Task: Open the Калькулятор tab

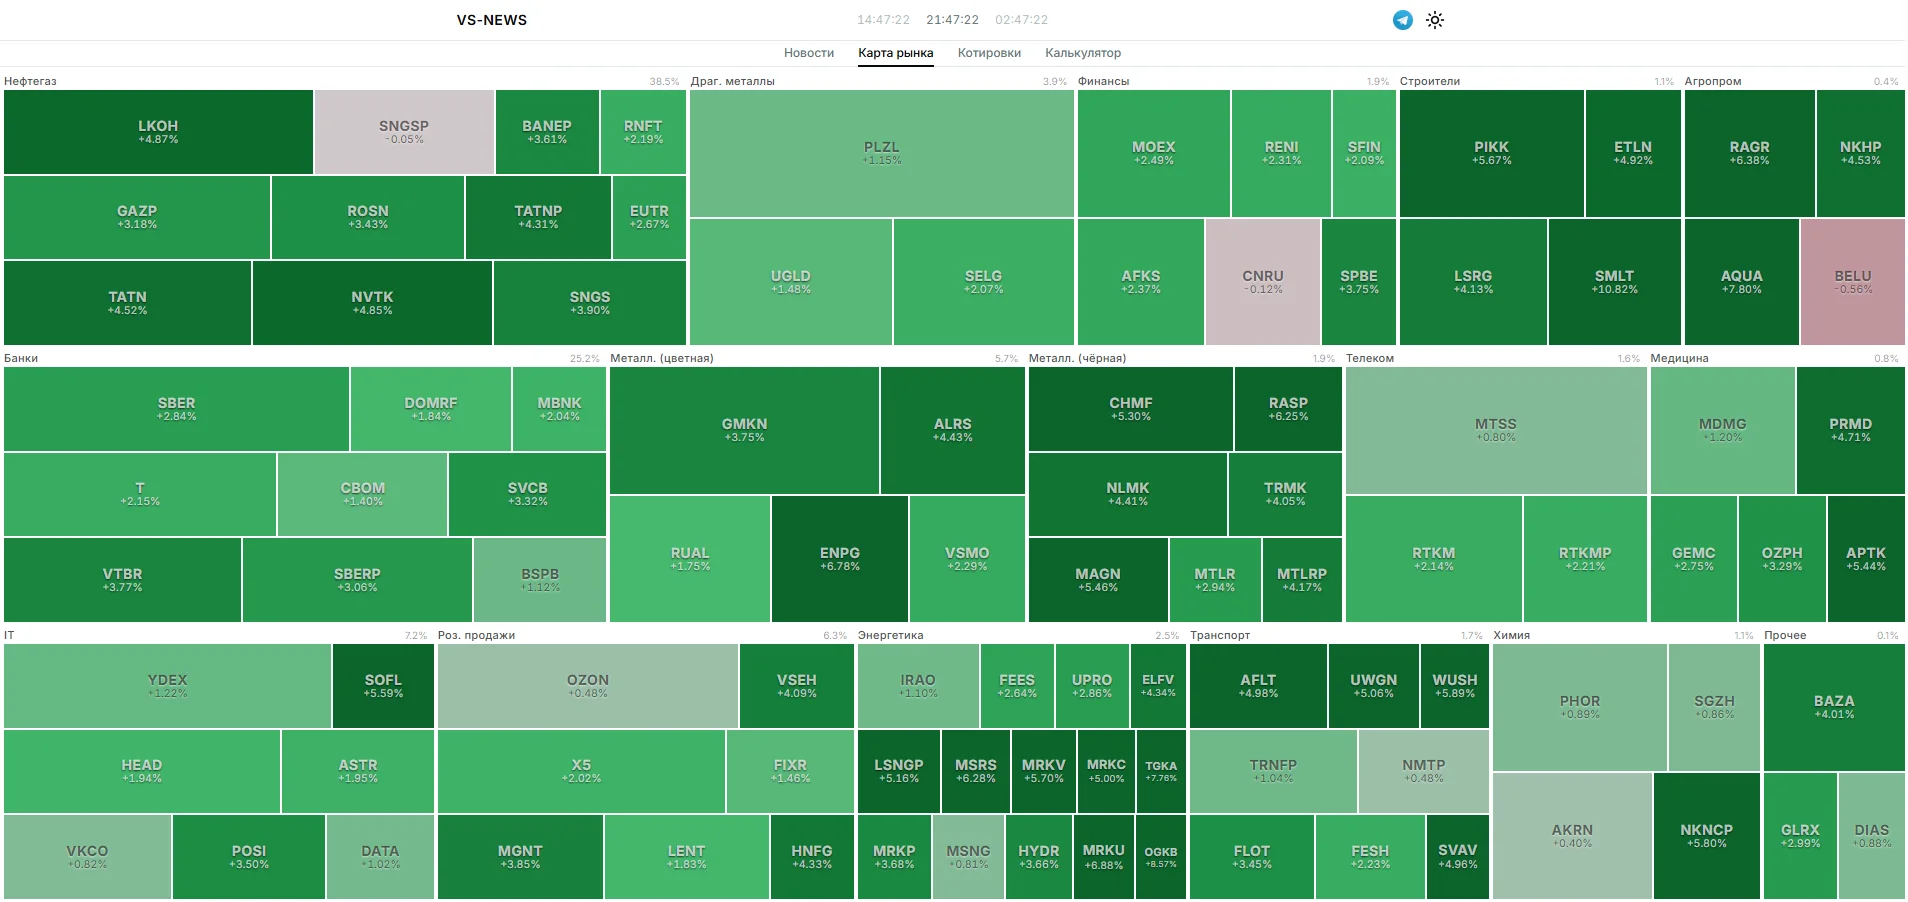Action: (1083, 53)
